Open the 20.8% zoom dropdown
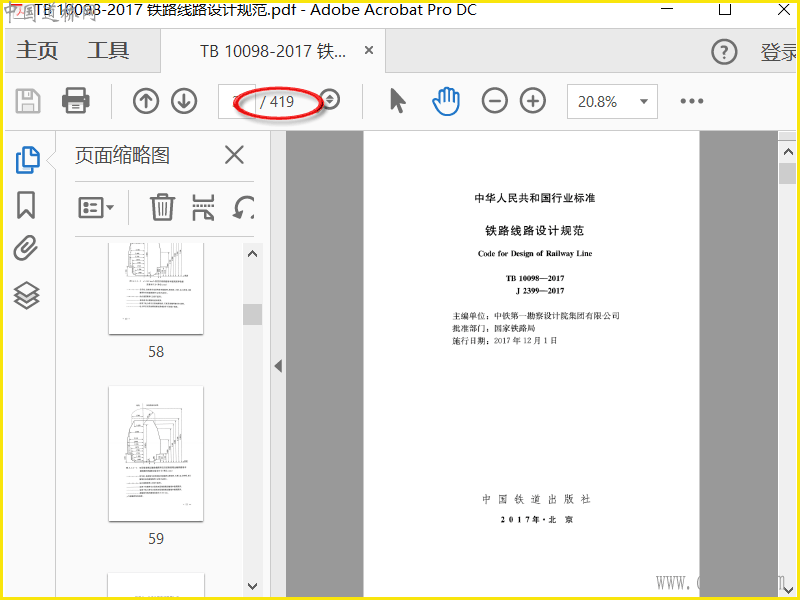This screenshot has height=600, width=800. coord(612,102)
